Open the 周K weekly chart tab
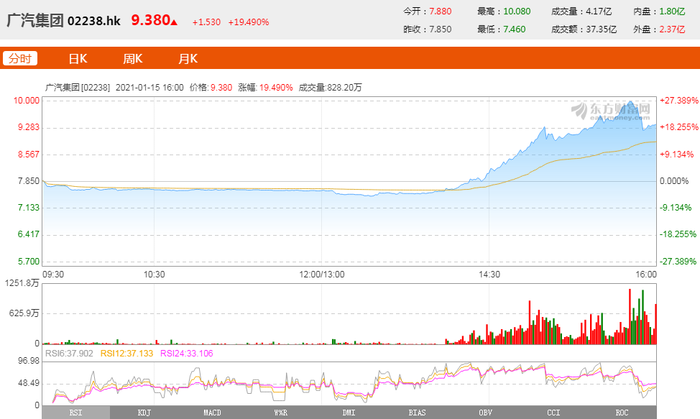Image resolution: width=700 pixels, height=419 pixels. pyautogui.click(x=133, y=59)
